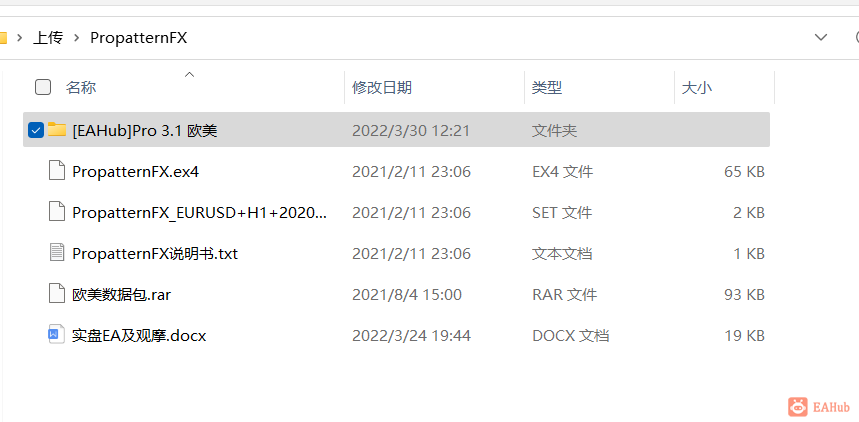
Task: Go to the 上传 folder in breadcrumb
Action: pos(48,38)
